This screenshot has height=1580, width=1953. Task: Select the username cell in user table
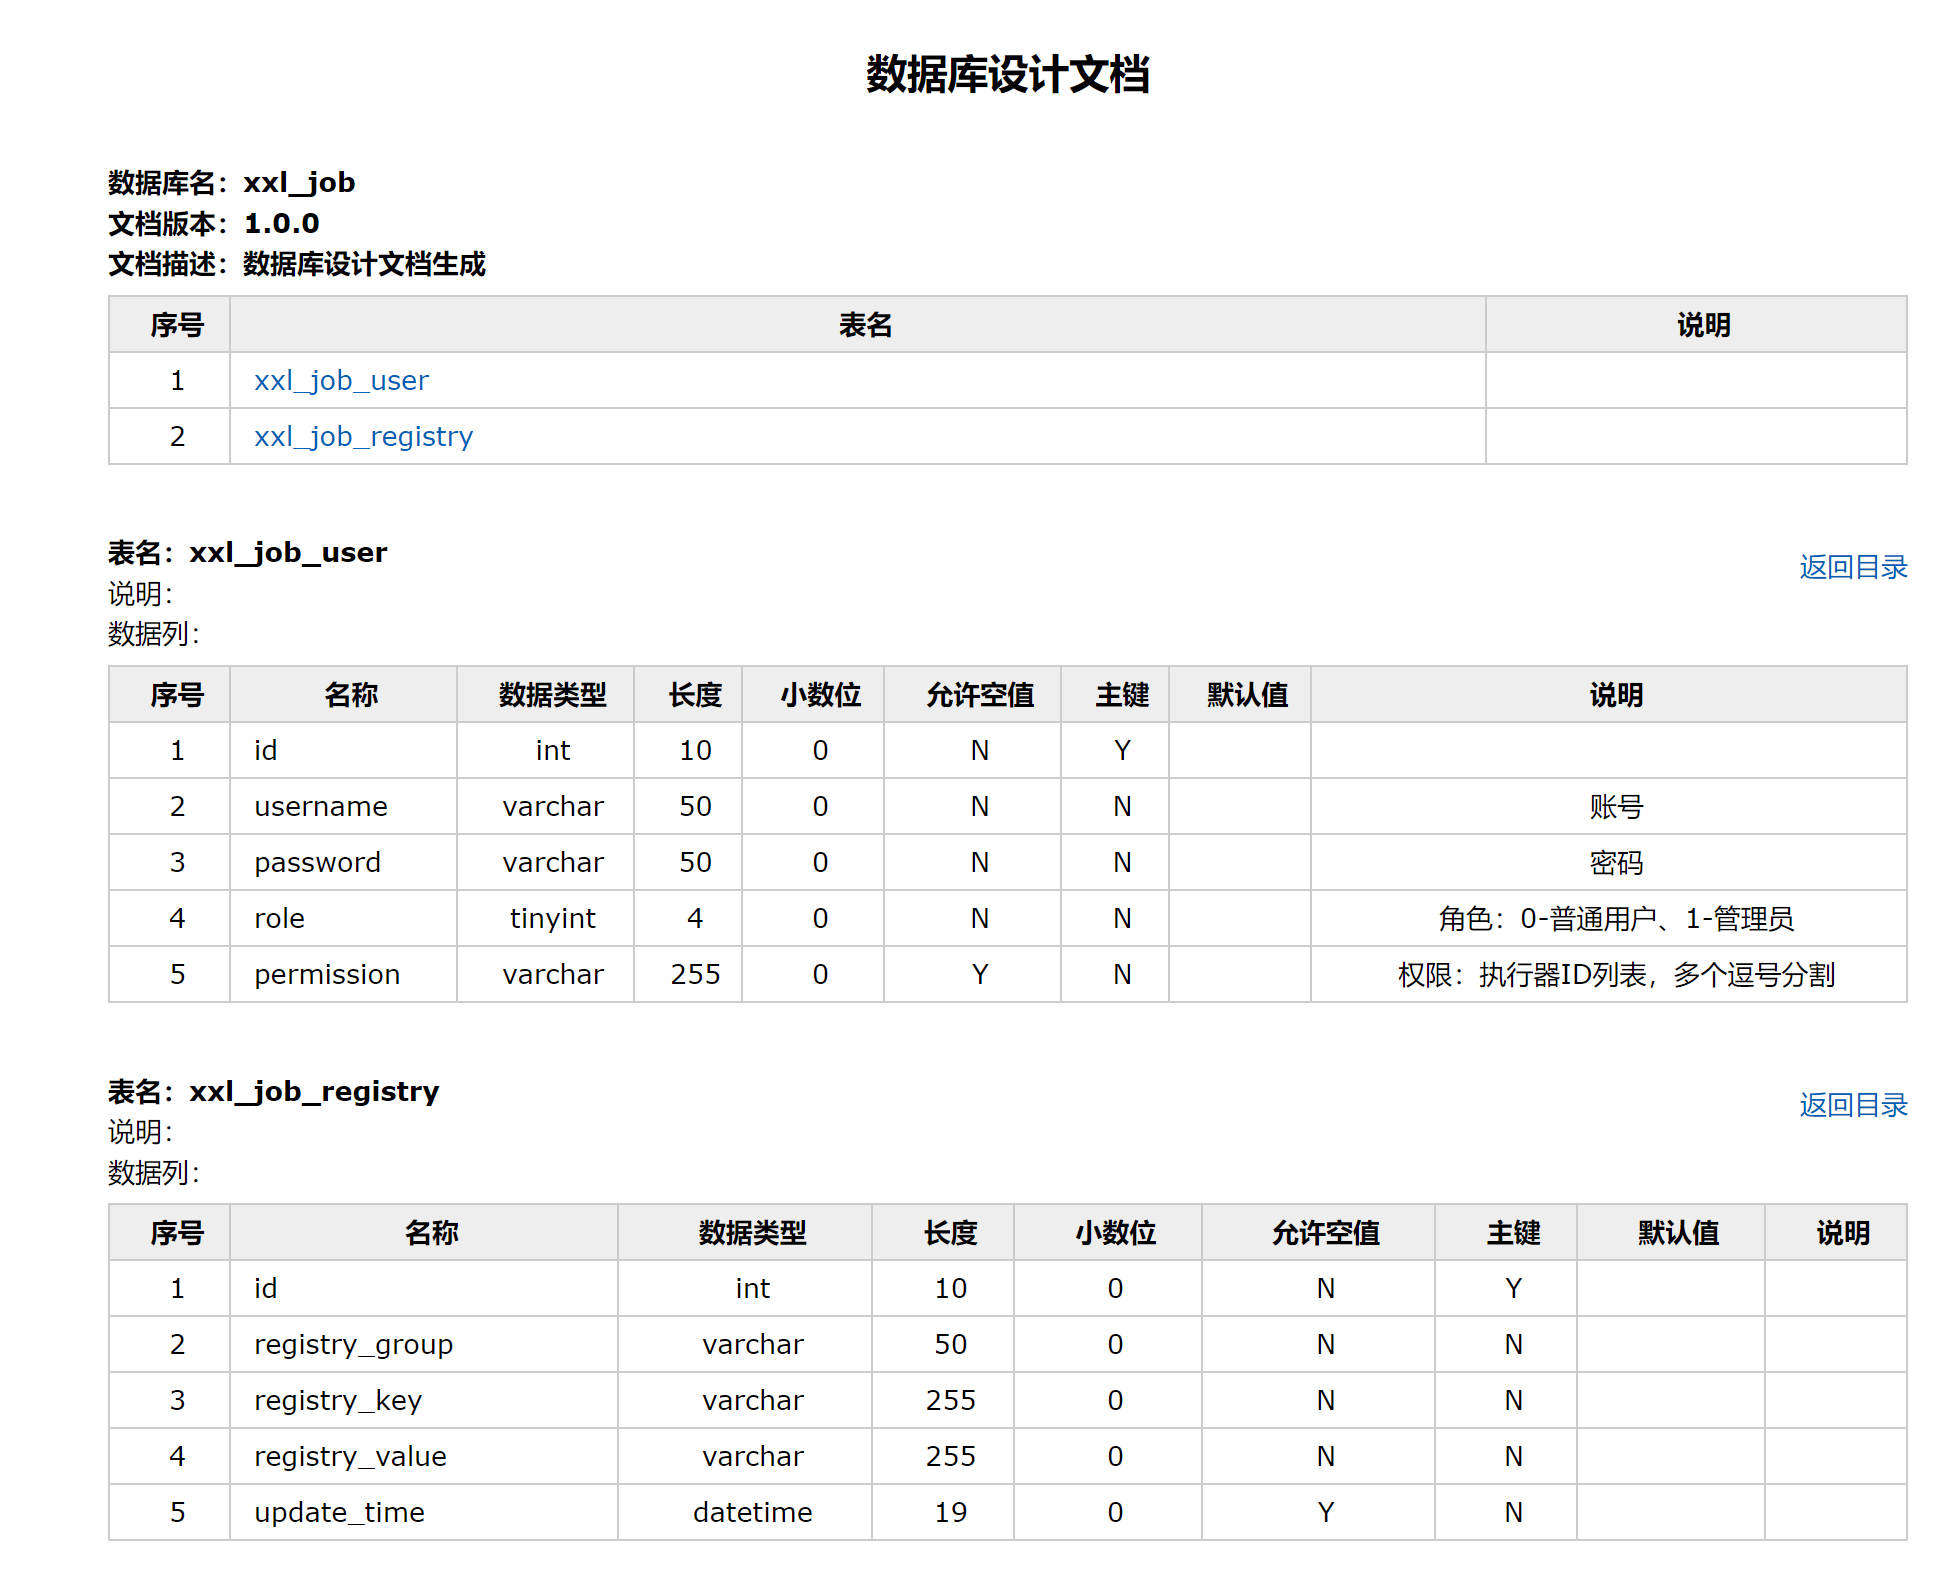pos(320,807)
